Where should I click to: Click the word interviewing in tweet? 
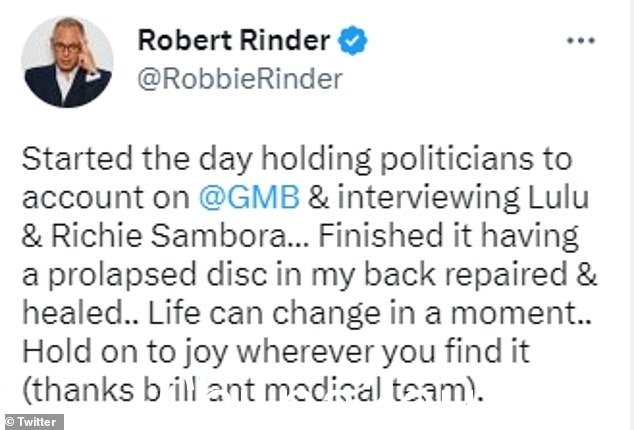coord(429,198)
